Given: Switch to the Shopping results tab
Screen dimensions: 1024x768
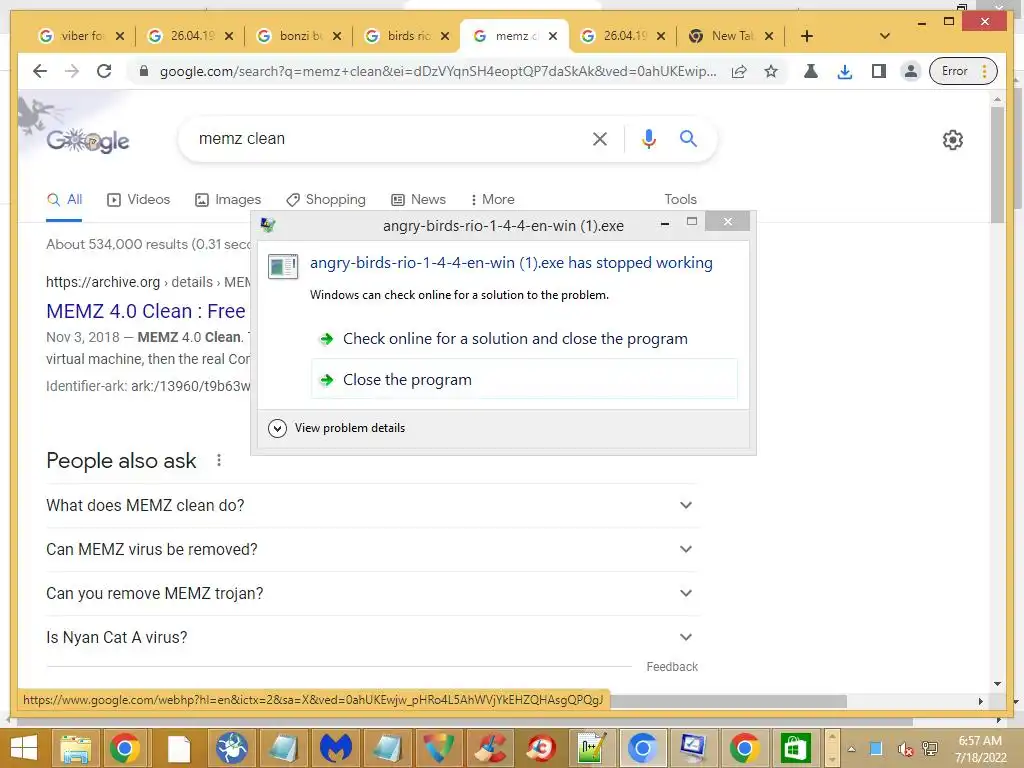Looking at the screenshot, I should (x=326, y=200).
